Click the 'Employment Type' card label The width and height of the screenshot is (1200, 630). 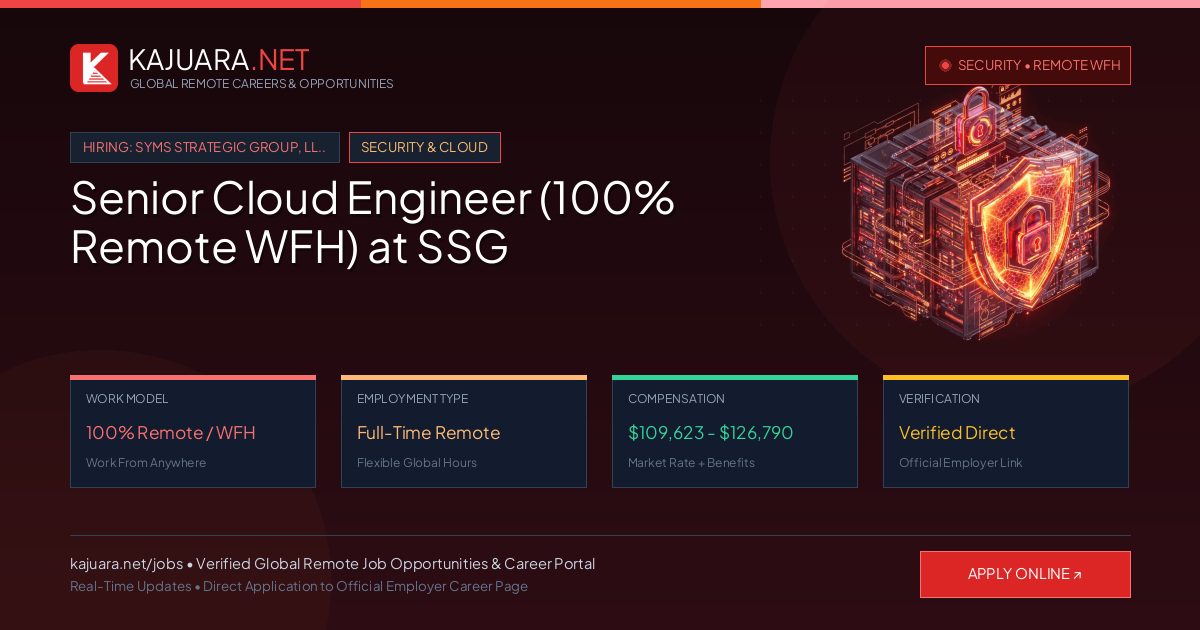pyautogui.click(x=412, y=399)
